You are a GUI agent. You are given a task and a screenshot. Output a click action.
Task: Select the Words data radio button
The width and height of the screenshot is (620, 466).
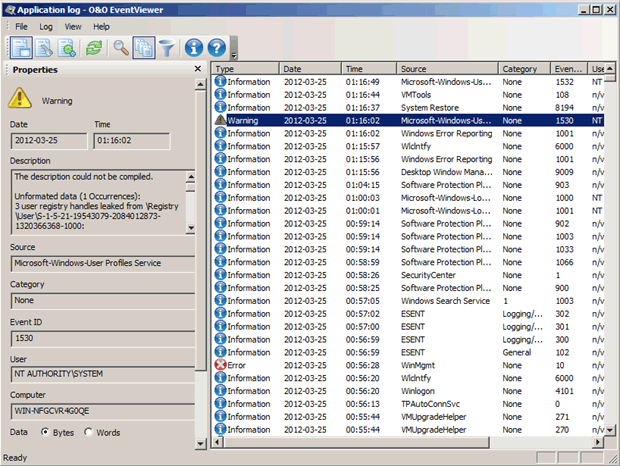[89, 432]
